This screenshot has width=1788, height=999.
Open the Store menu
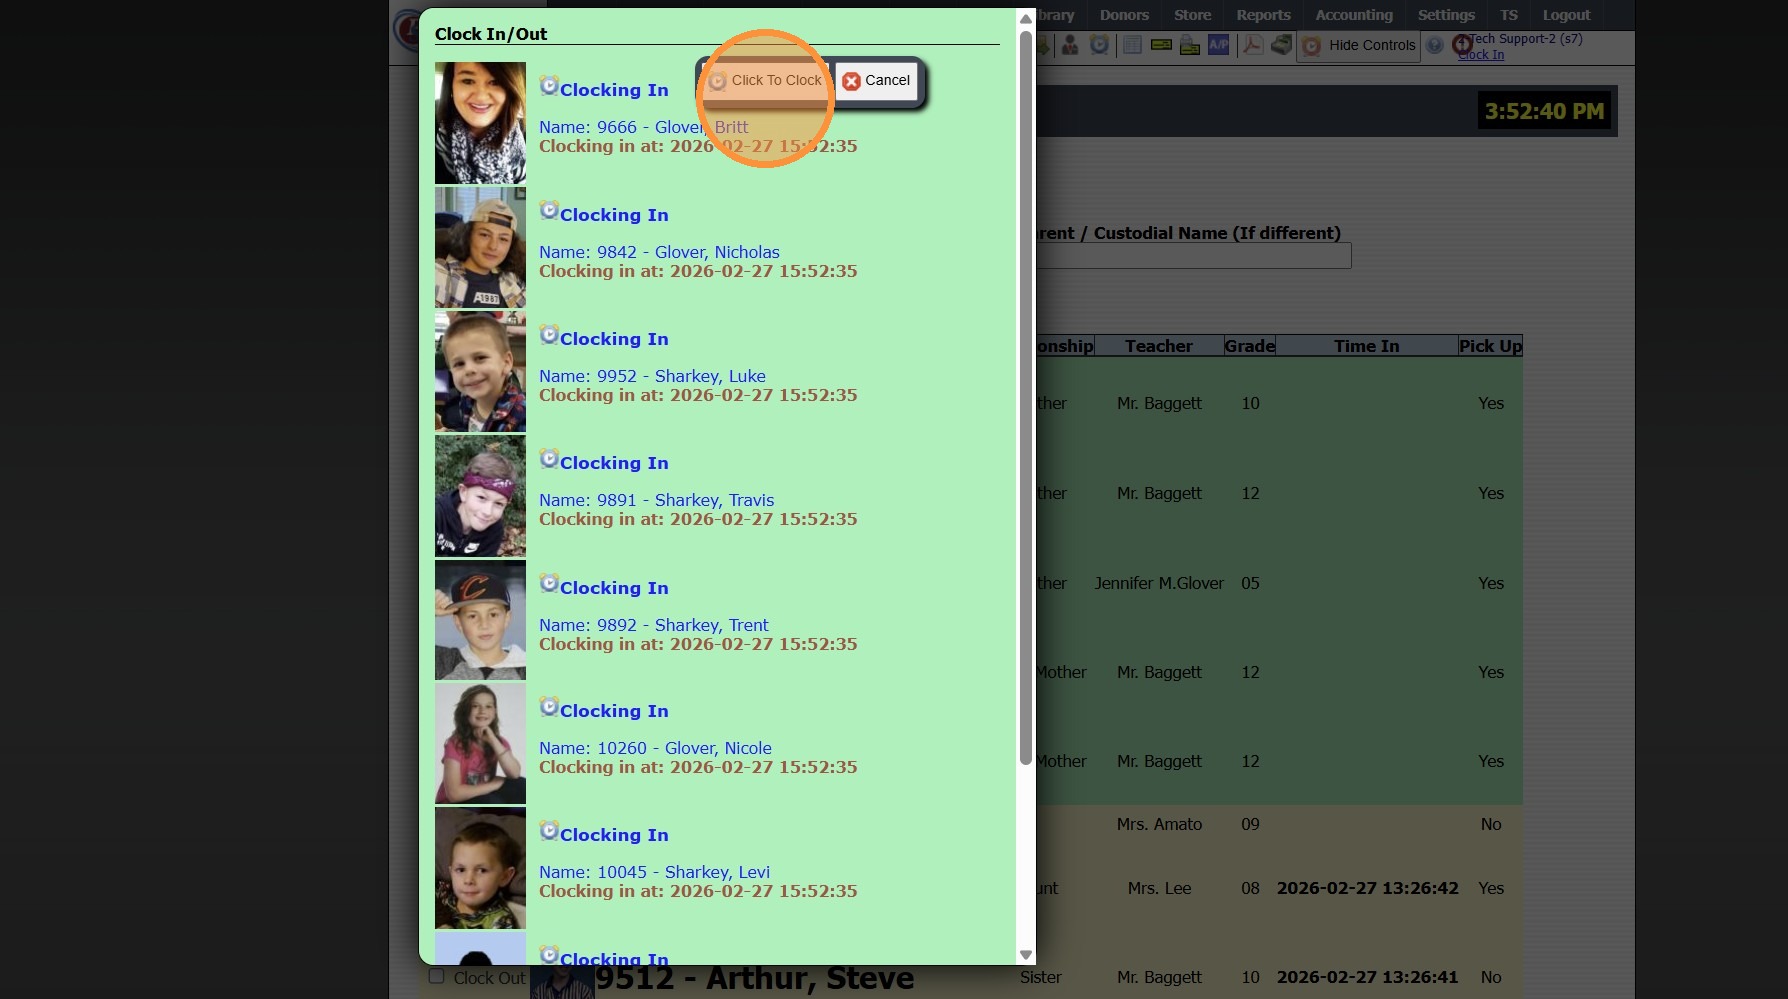tap(1192, 15)
